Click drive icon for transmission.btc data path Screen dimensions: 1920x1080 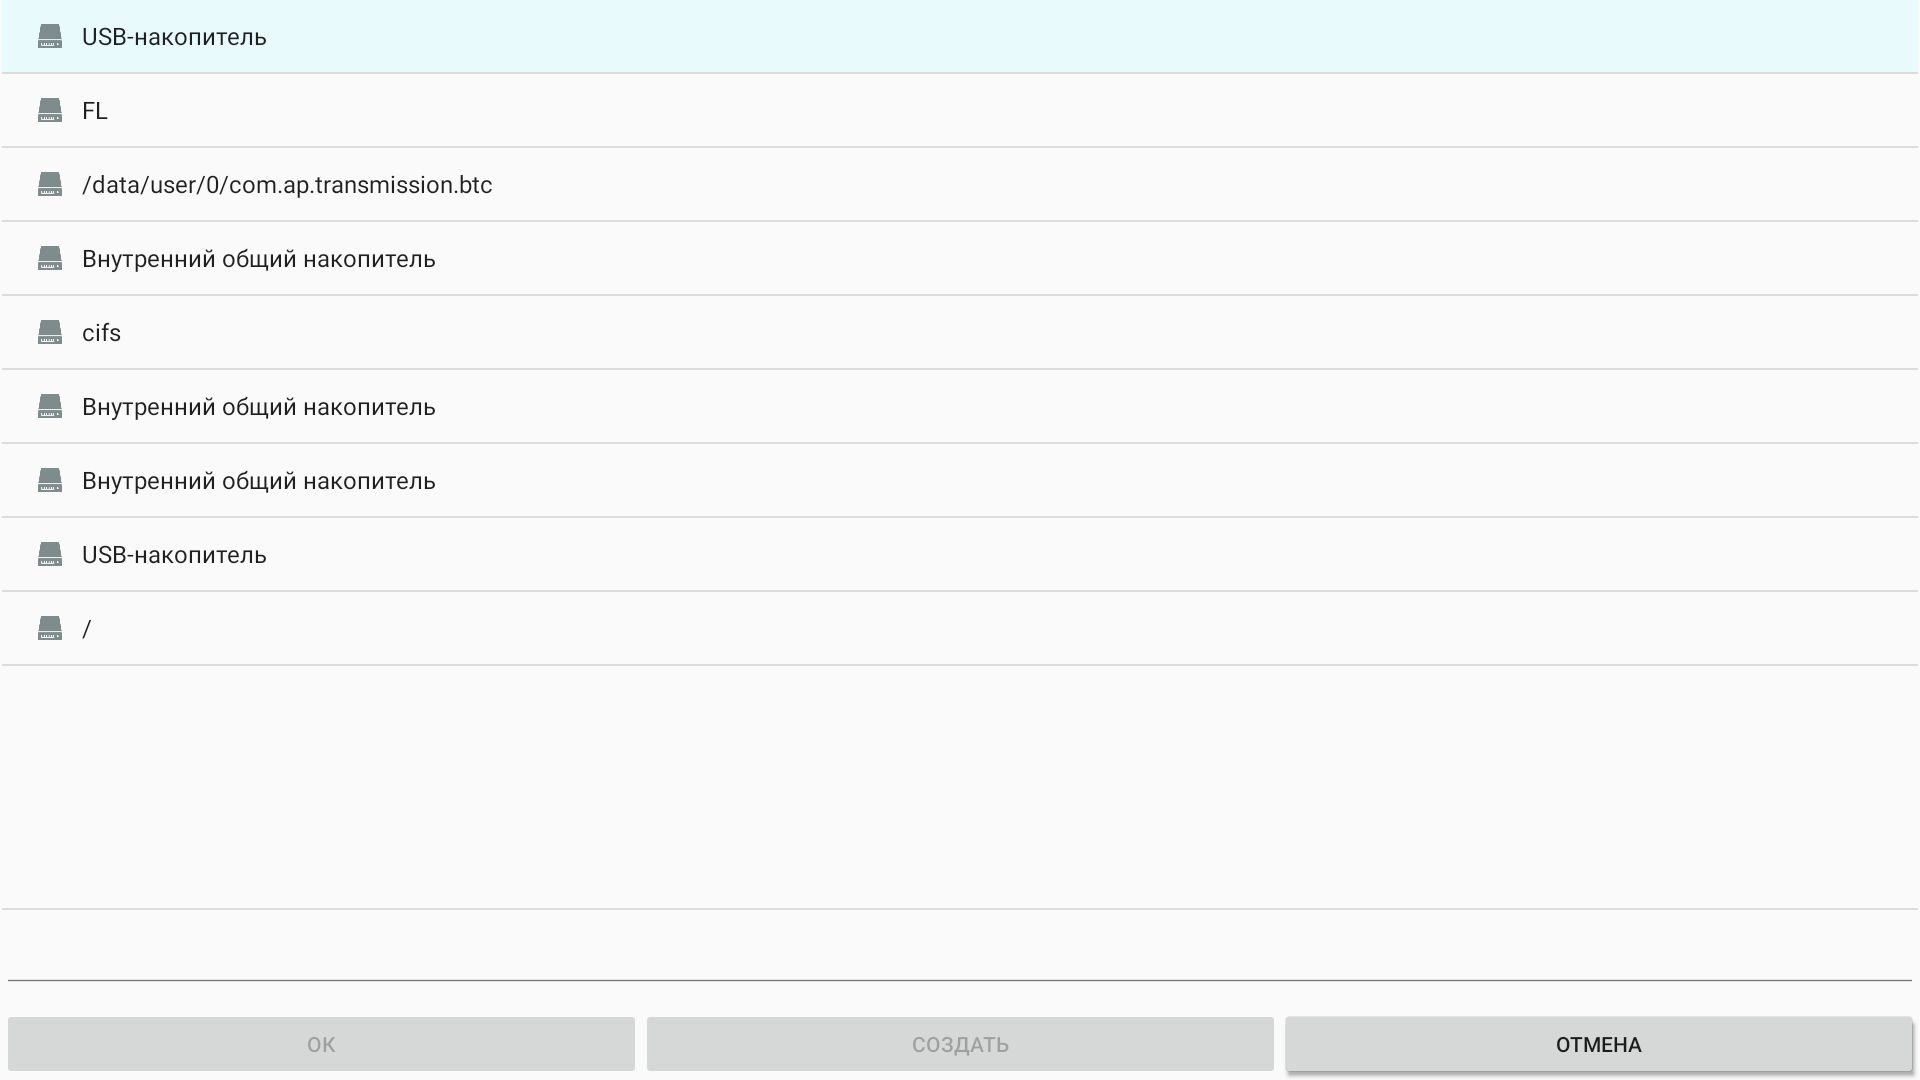pos(49,185)
